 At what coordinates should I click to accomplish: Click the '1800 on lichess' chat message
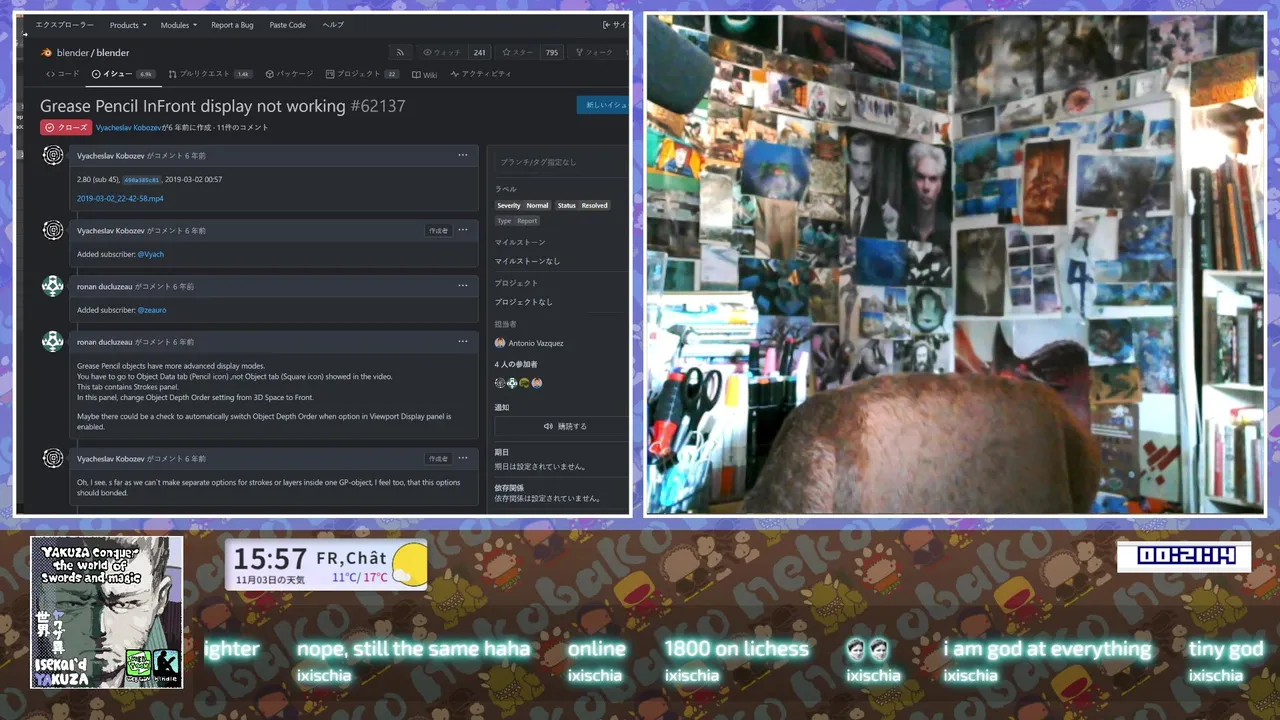(x=737, y=649)
